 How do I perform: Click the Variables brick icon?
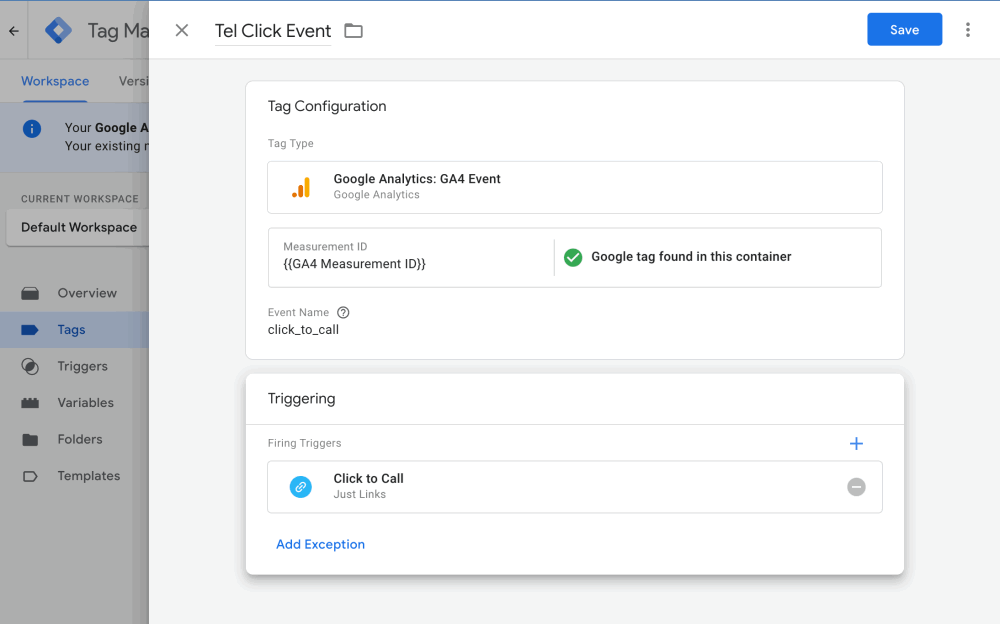pyautogui.click(x=30, y=403)
